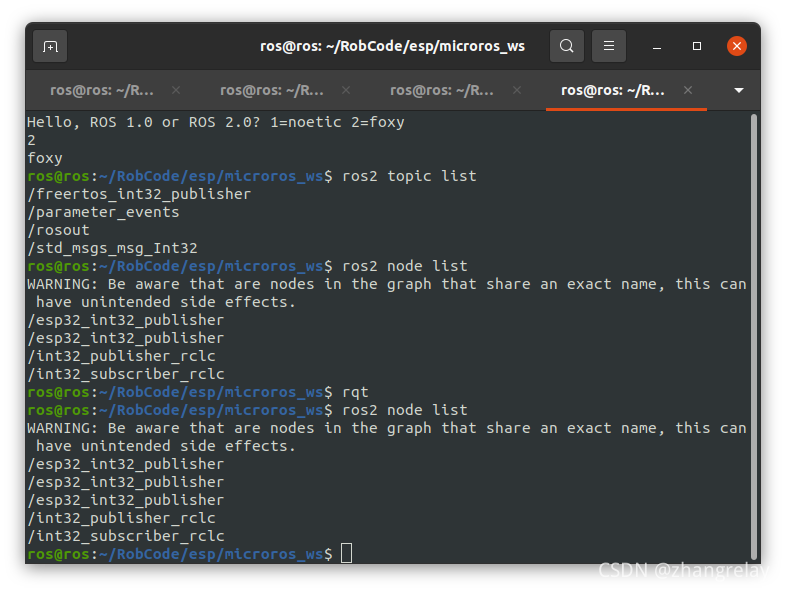Click the cursor at the final prompt
Viewport: 786px width, 592px height.
[346, 553]
